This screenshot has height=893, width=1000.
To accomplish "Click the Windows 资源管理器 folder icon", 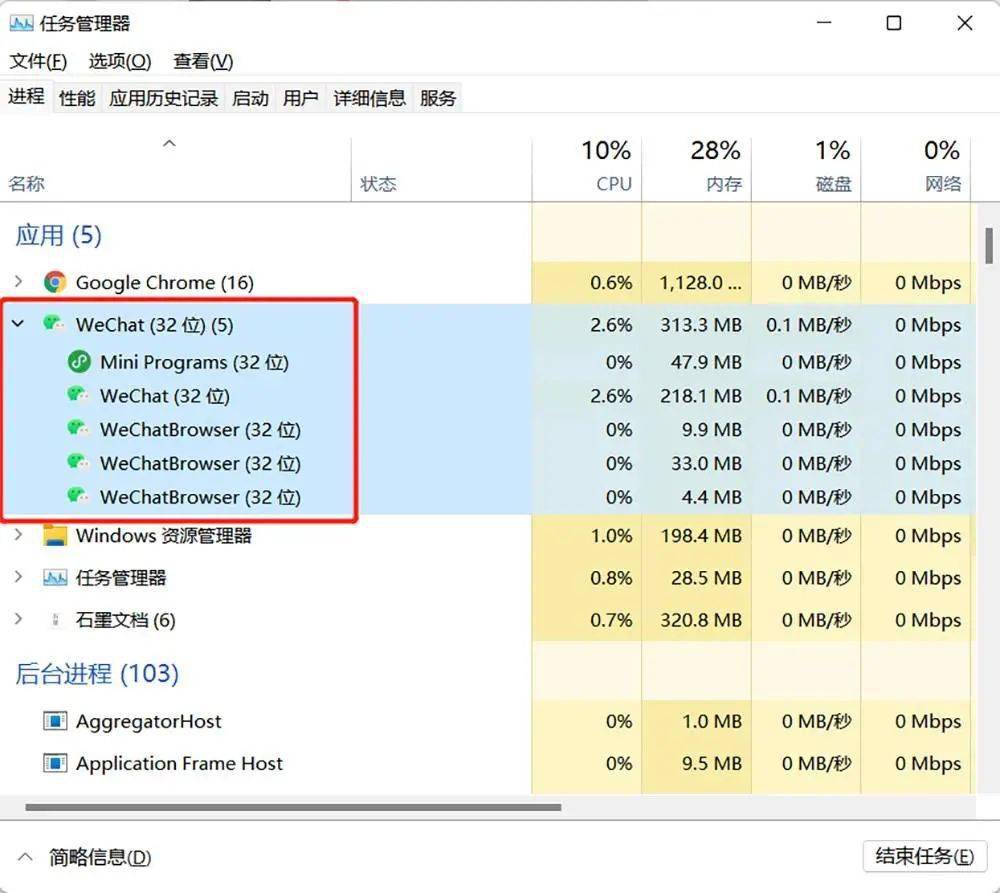I will click(x=54, y=536).
